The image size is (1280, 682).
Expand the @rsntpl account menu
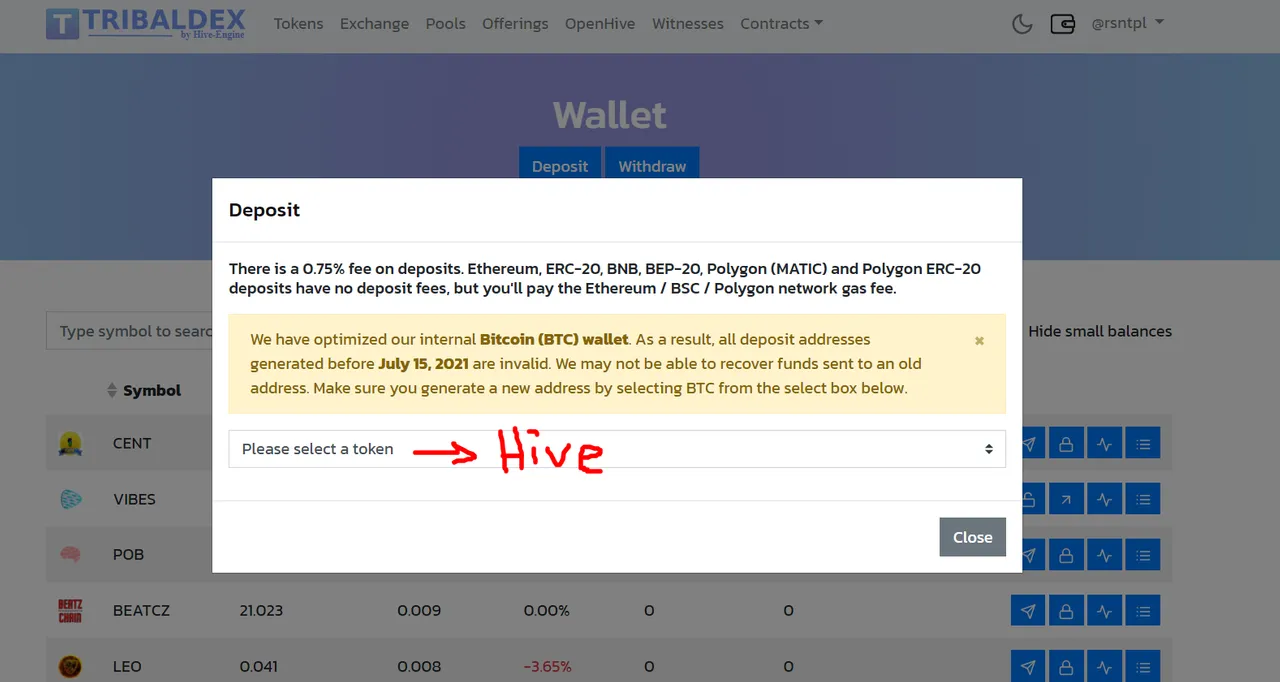coord(1127,23)
